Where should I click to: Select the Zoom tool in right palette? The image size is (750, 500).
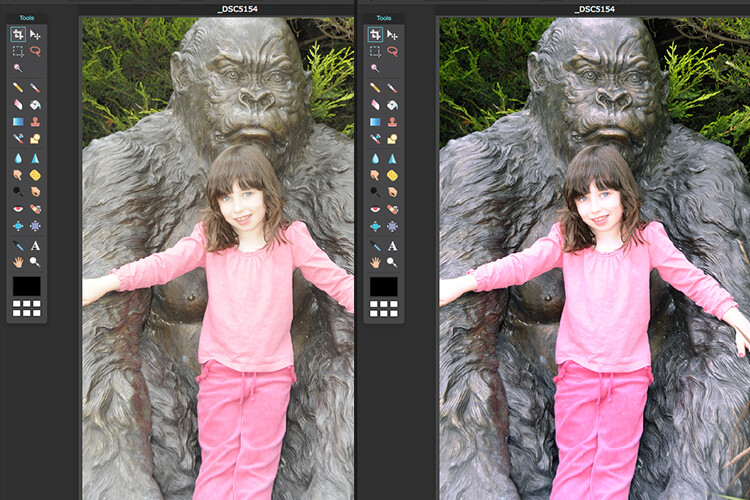point(392,262)
